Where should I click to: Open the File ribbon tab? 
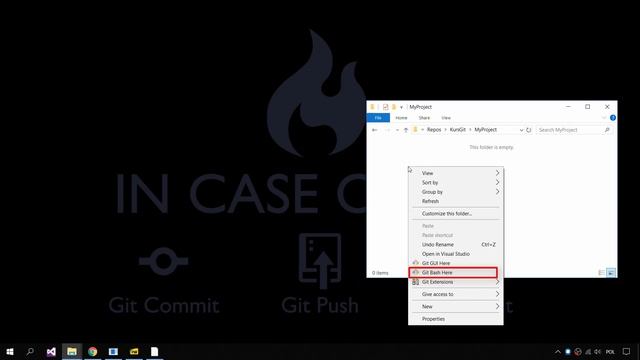coord(378,118)
